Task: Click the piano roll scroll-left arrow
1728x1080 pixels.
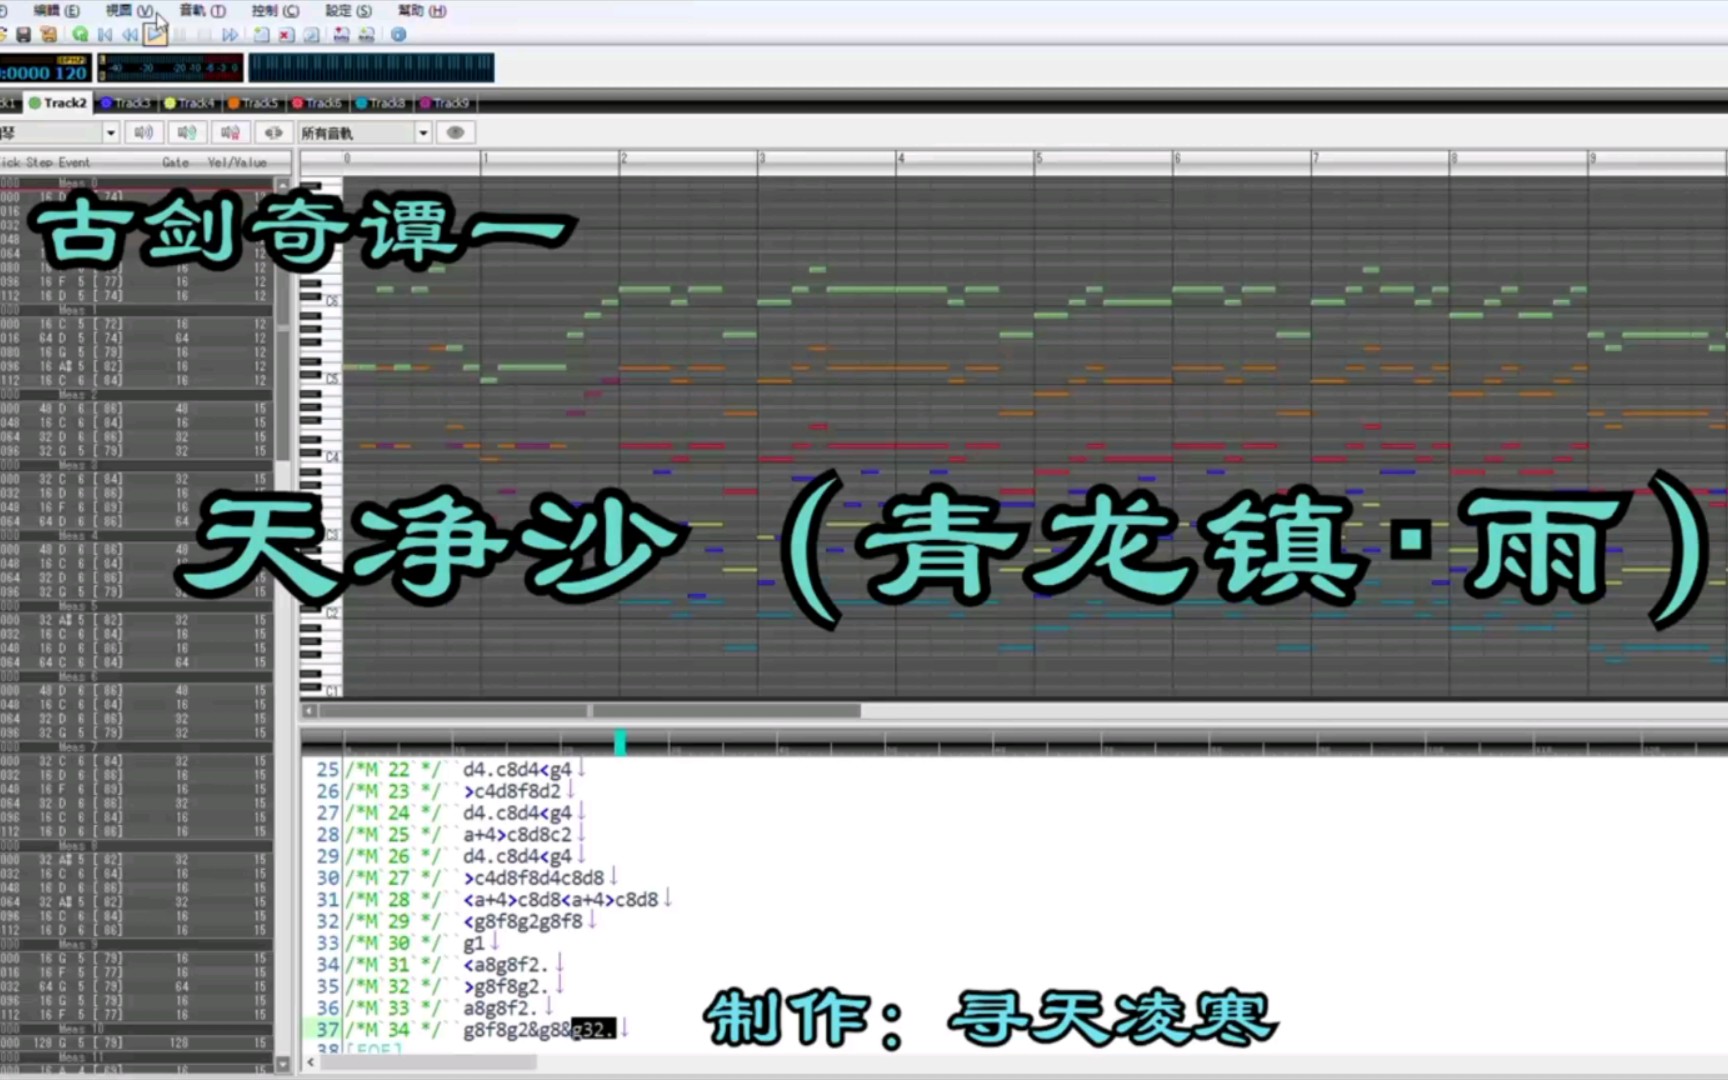Action: pos(310,711)
